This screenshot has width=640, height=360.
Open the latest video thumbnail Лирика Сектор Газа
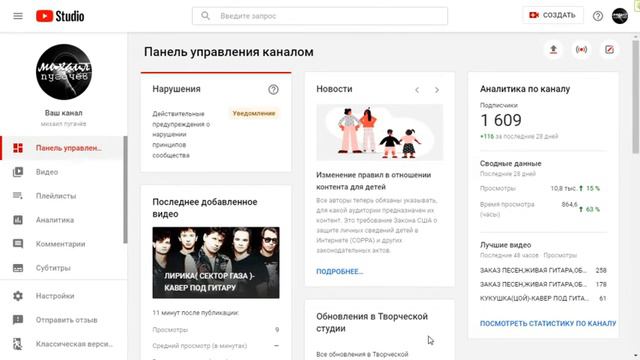(216, 262)
